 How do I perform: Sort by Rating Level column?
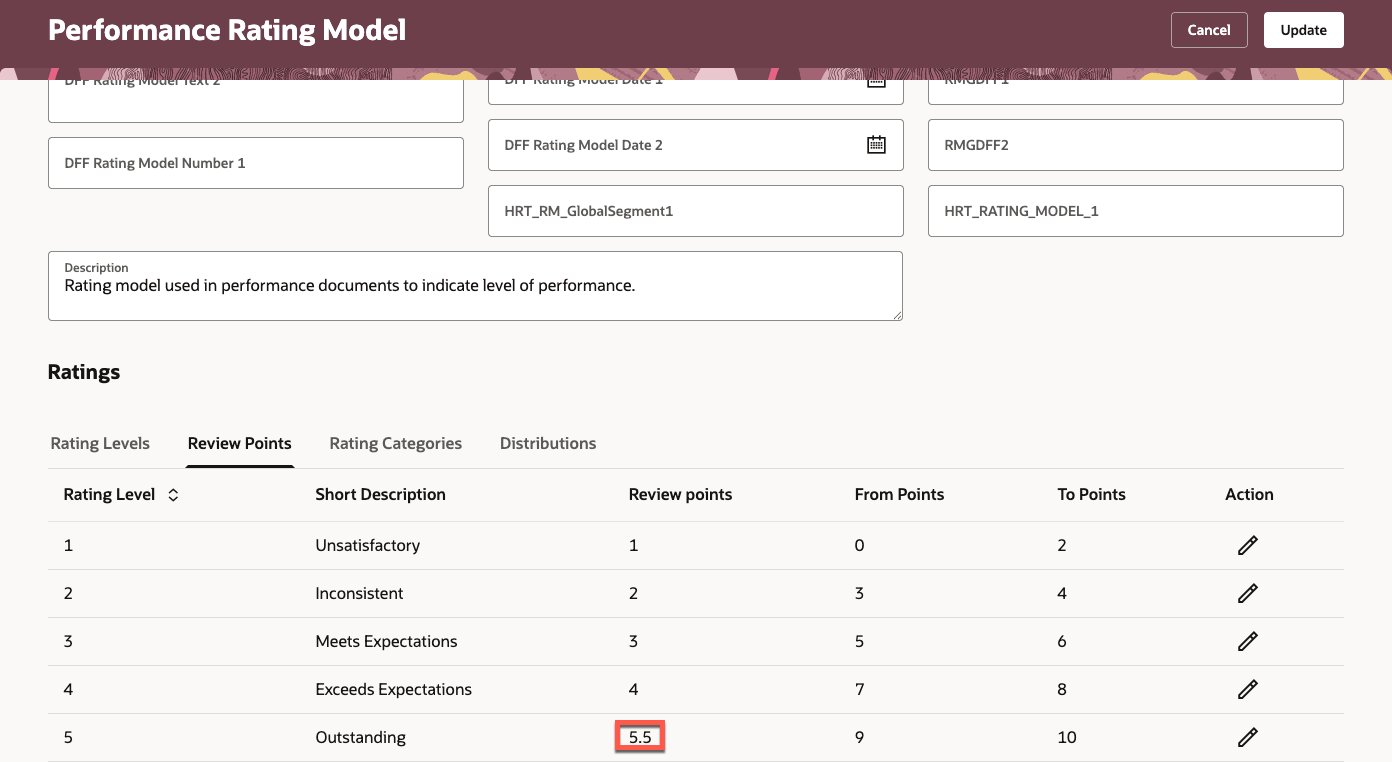(x=173, y=495)
